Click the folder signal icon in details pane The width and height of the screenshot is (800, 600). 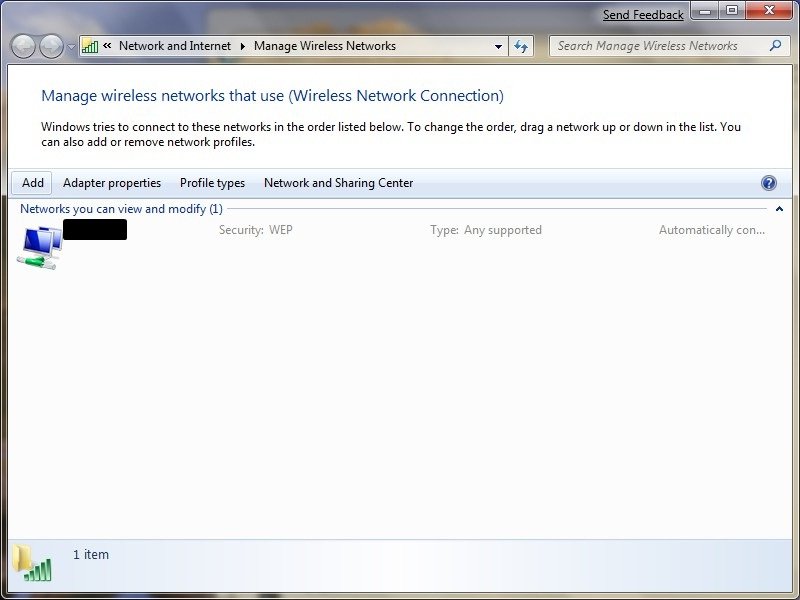pos(32,563)
